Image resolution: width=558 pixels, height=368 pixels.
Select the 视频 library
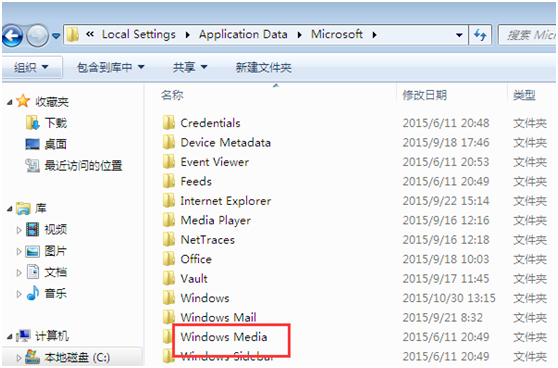pos(56,230)
